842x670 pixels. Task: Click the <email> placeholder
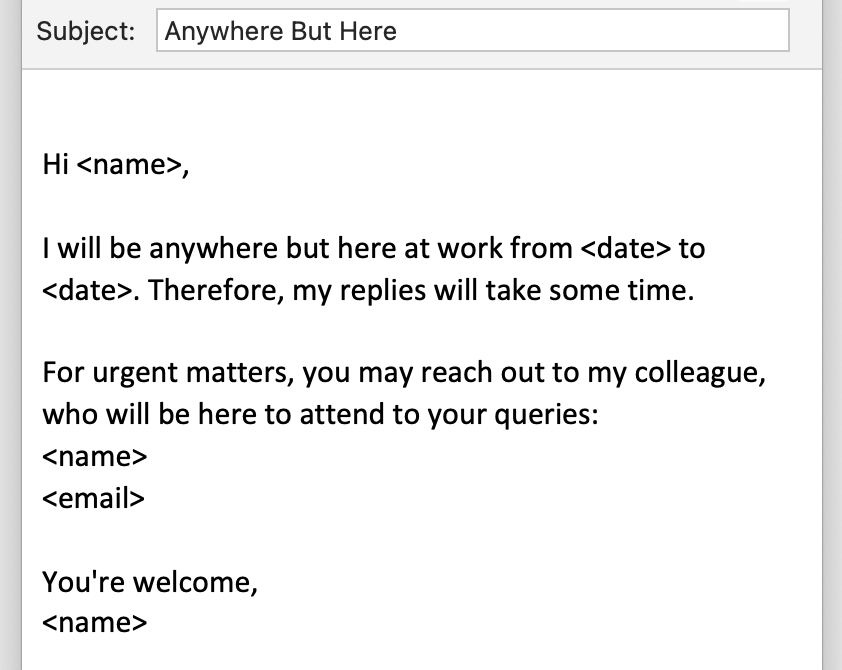point(94,498)
